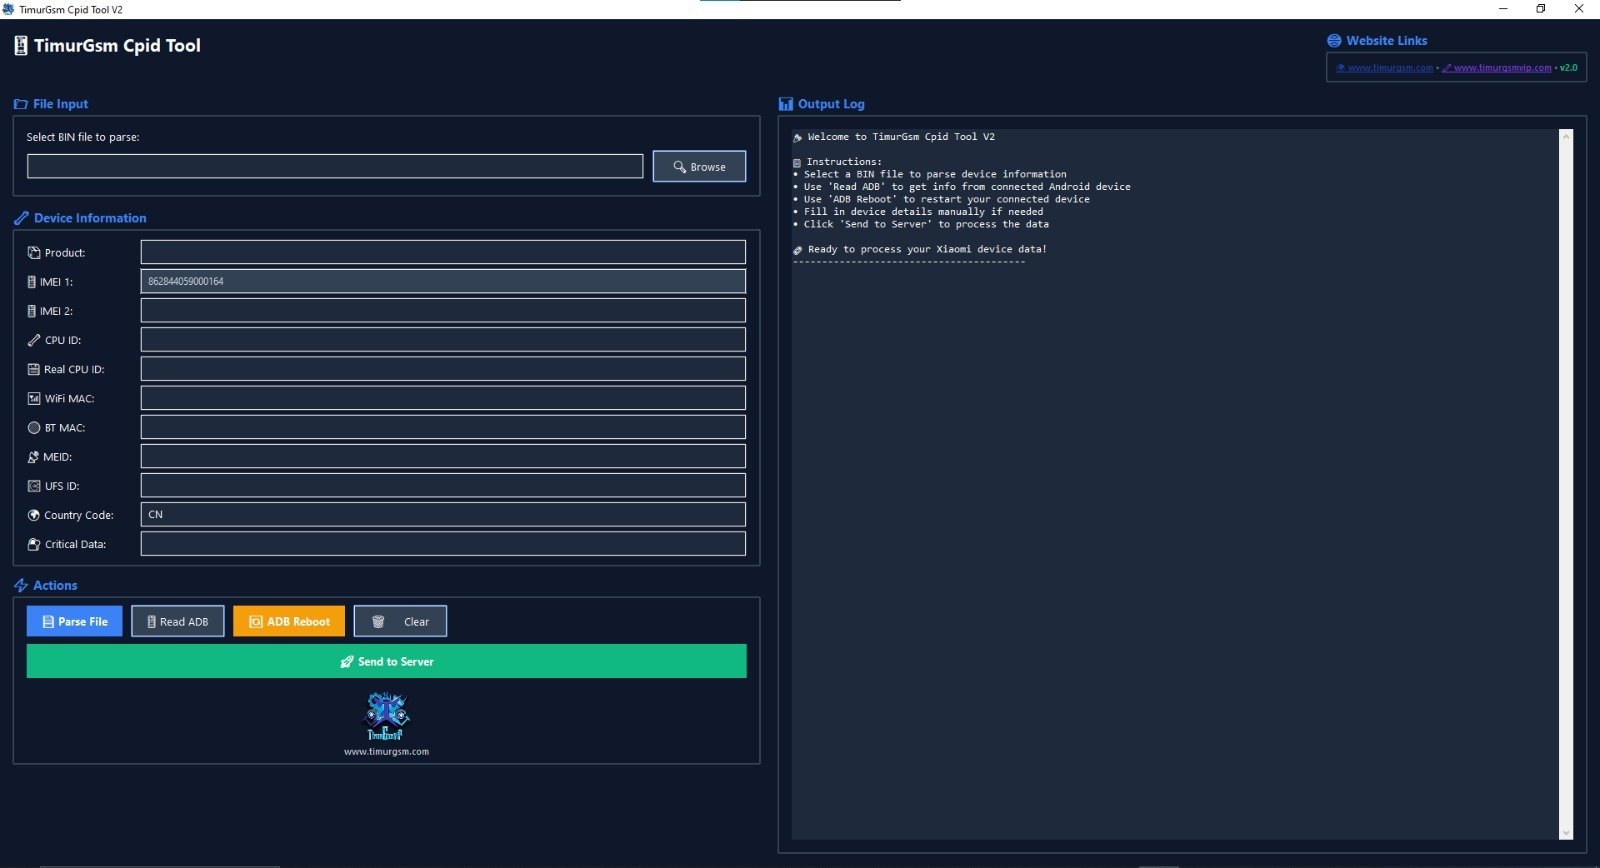Click the storage icon next to UFS ID
This screenshot has width=1600, height=868.
(x=34, y=486)
